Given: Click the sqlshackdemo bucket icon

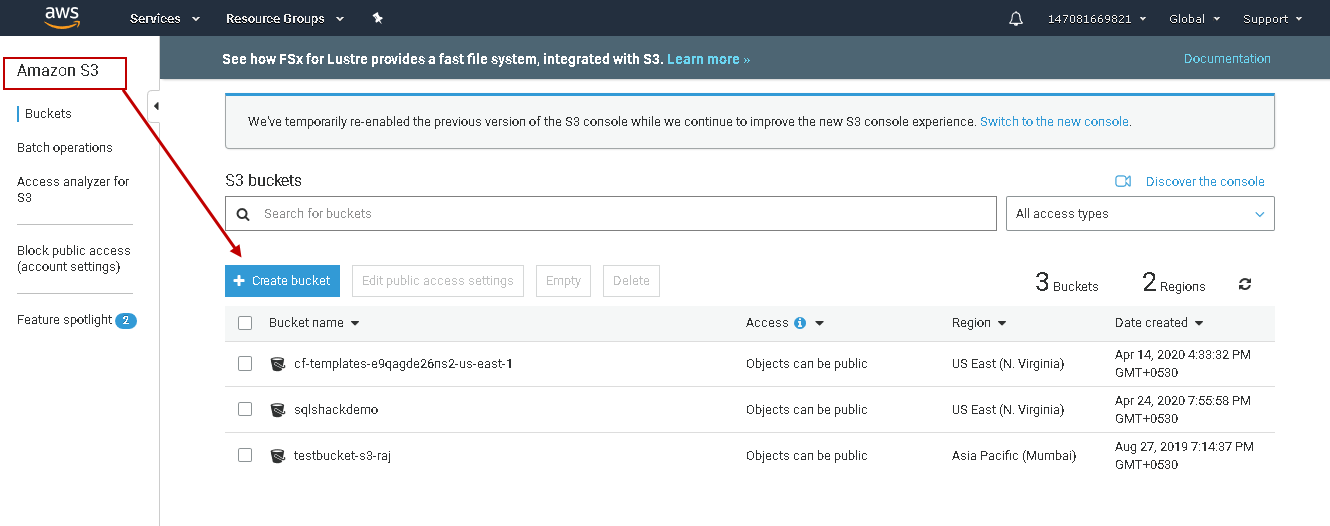Looking at the screenshot, I should (x=278, y=410).
